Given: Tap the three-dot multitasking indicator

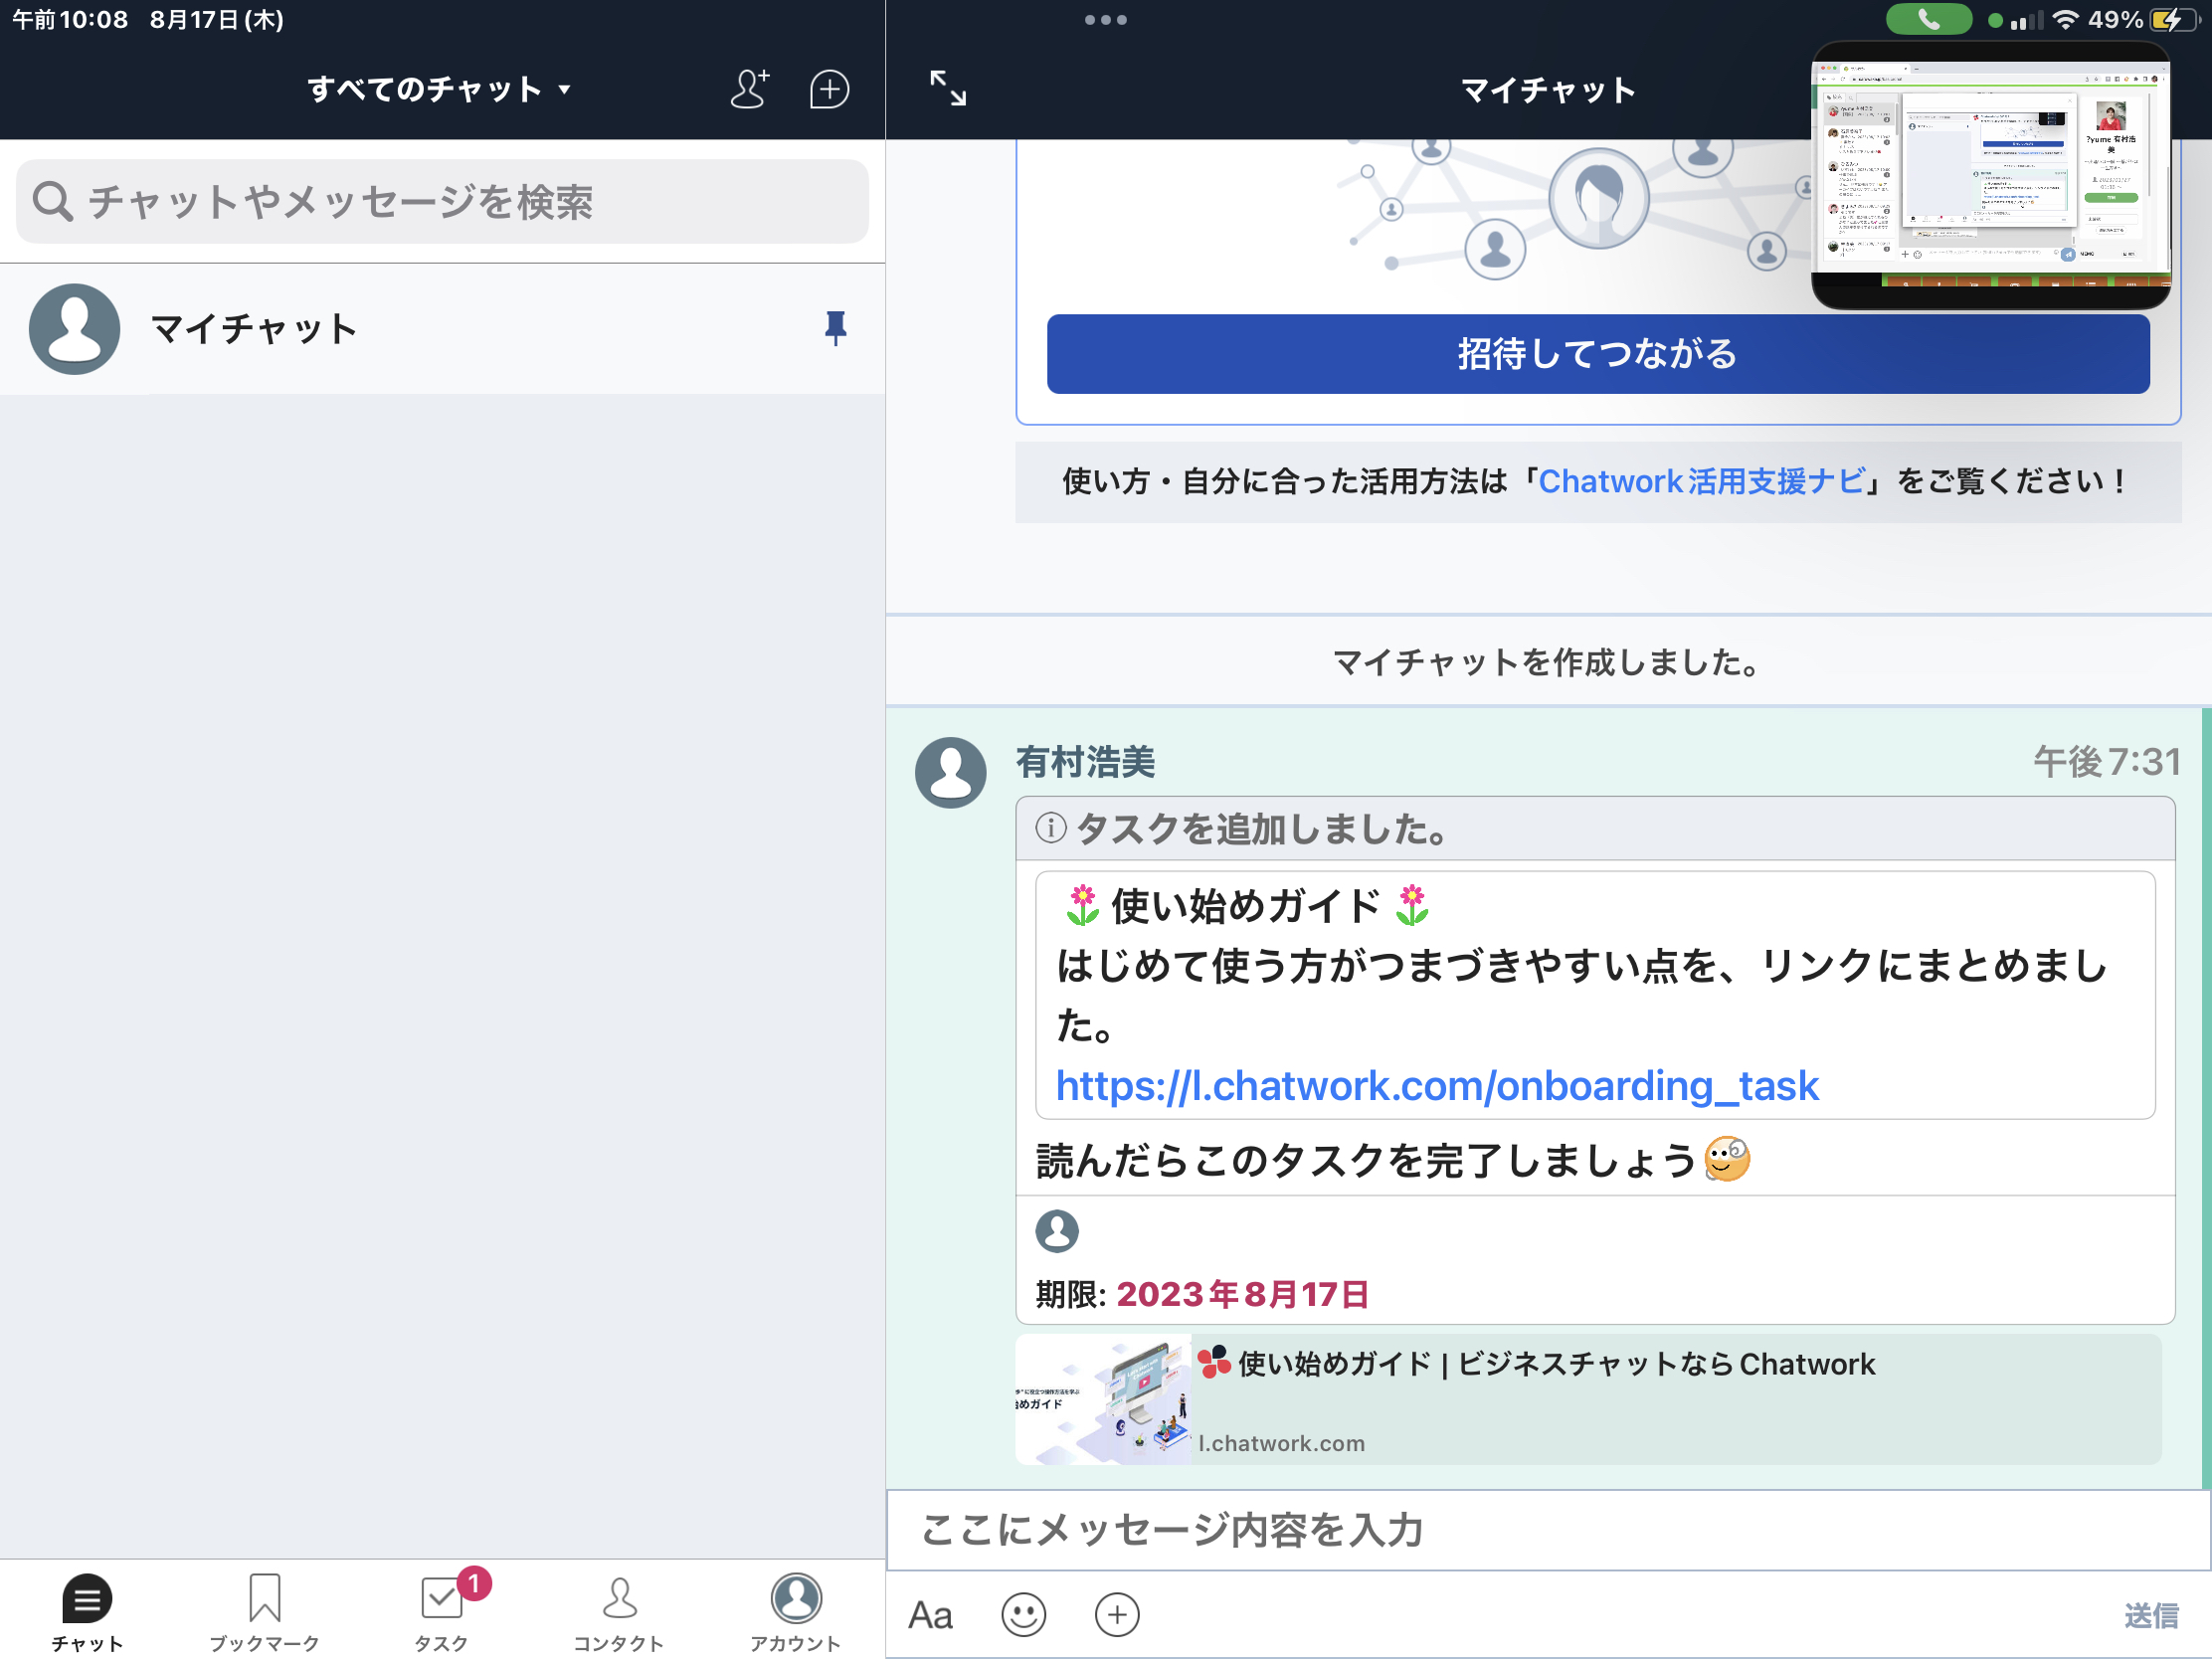Looking at the screenshot, I should pyautogui.click(x=1105, y=20).
